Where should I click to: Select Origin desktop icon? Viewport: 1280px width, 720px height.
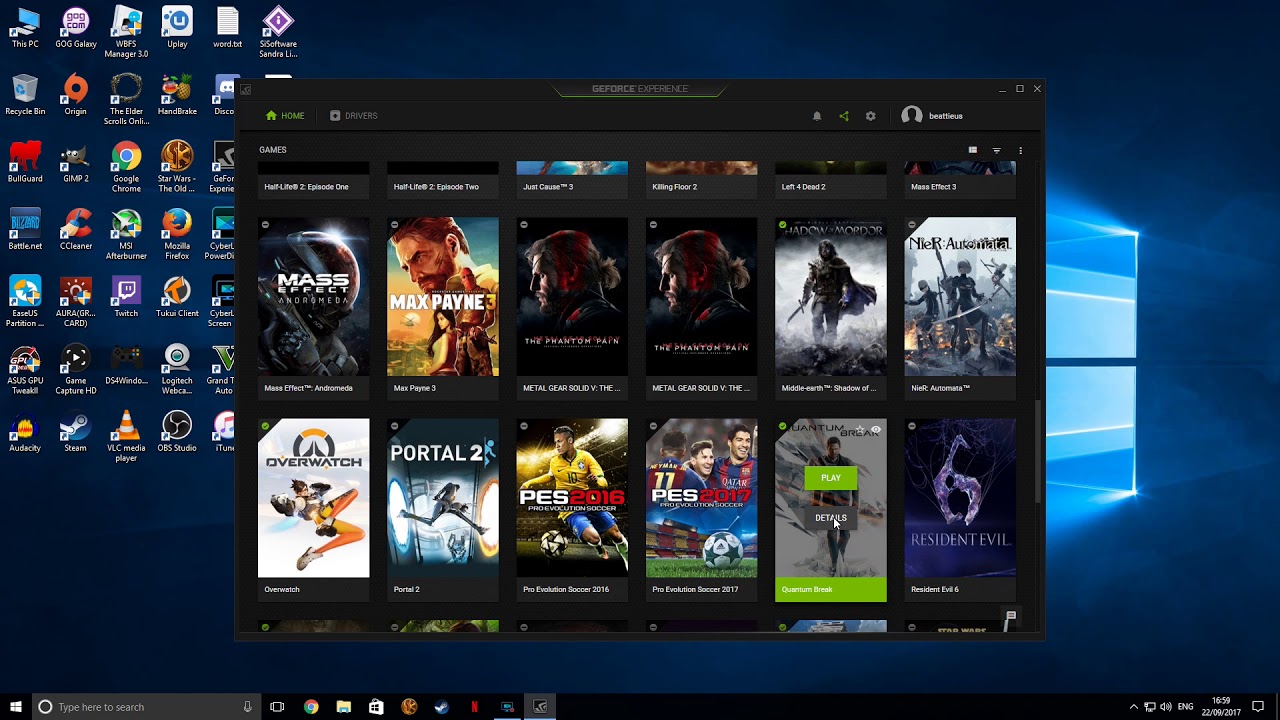pyautogui.click(x=75, y=96)
